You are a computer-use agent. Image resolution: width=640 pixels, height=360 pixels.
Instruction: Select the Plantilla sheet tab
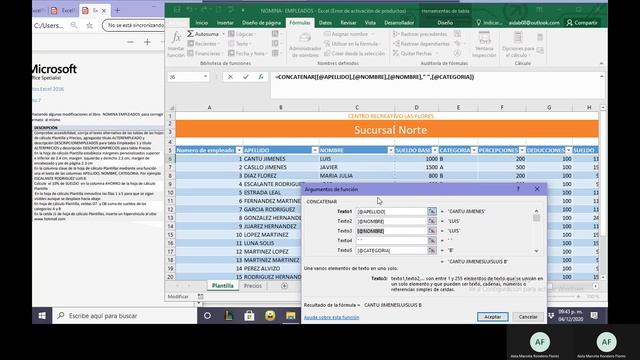click(x=222, y=286)
